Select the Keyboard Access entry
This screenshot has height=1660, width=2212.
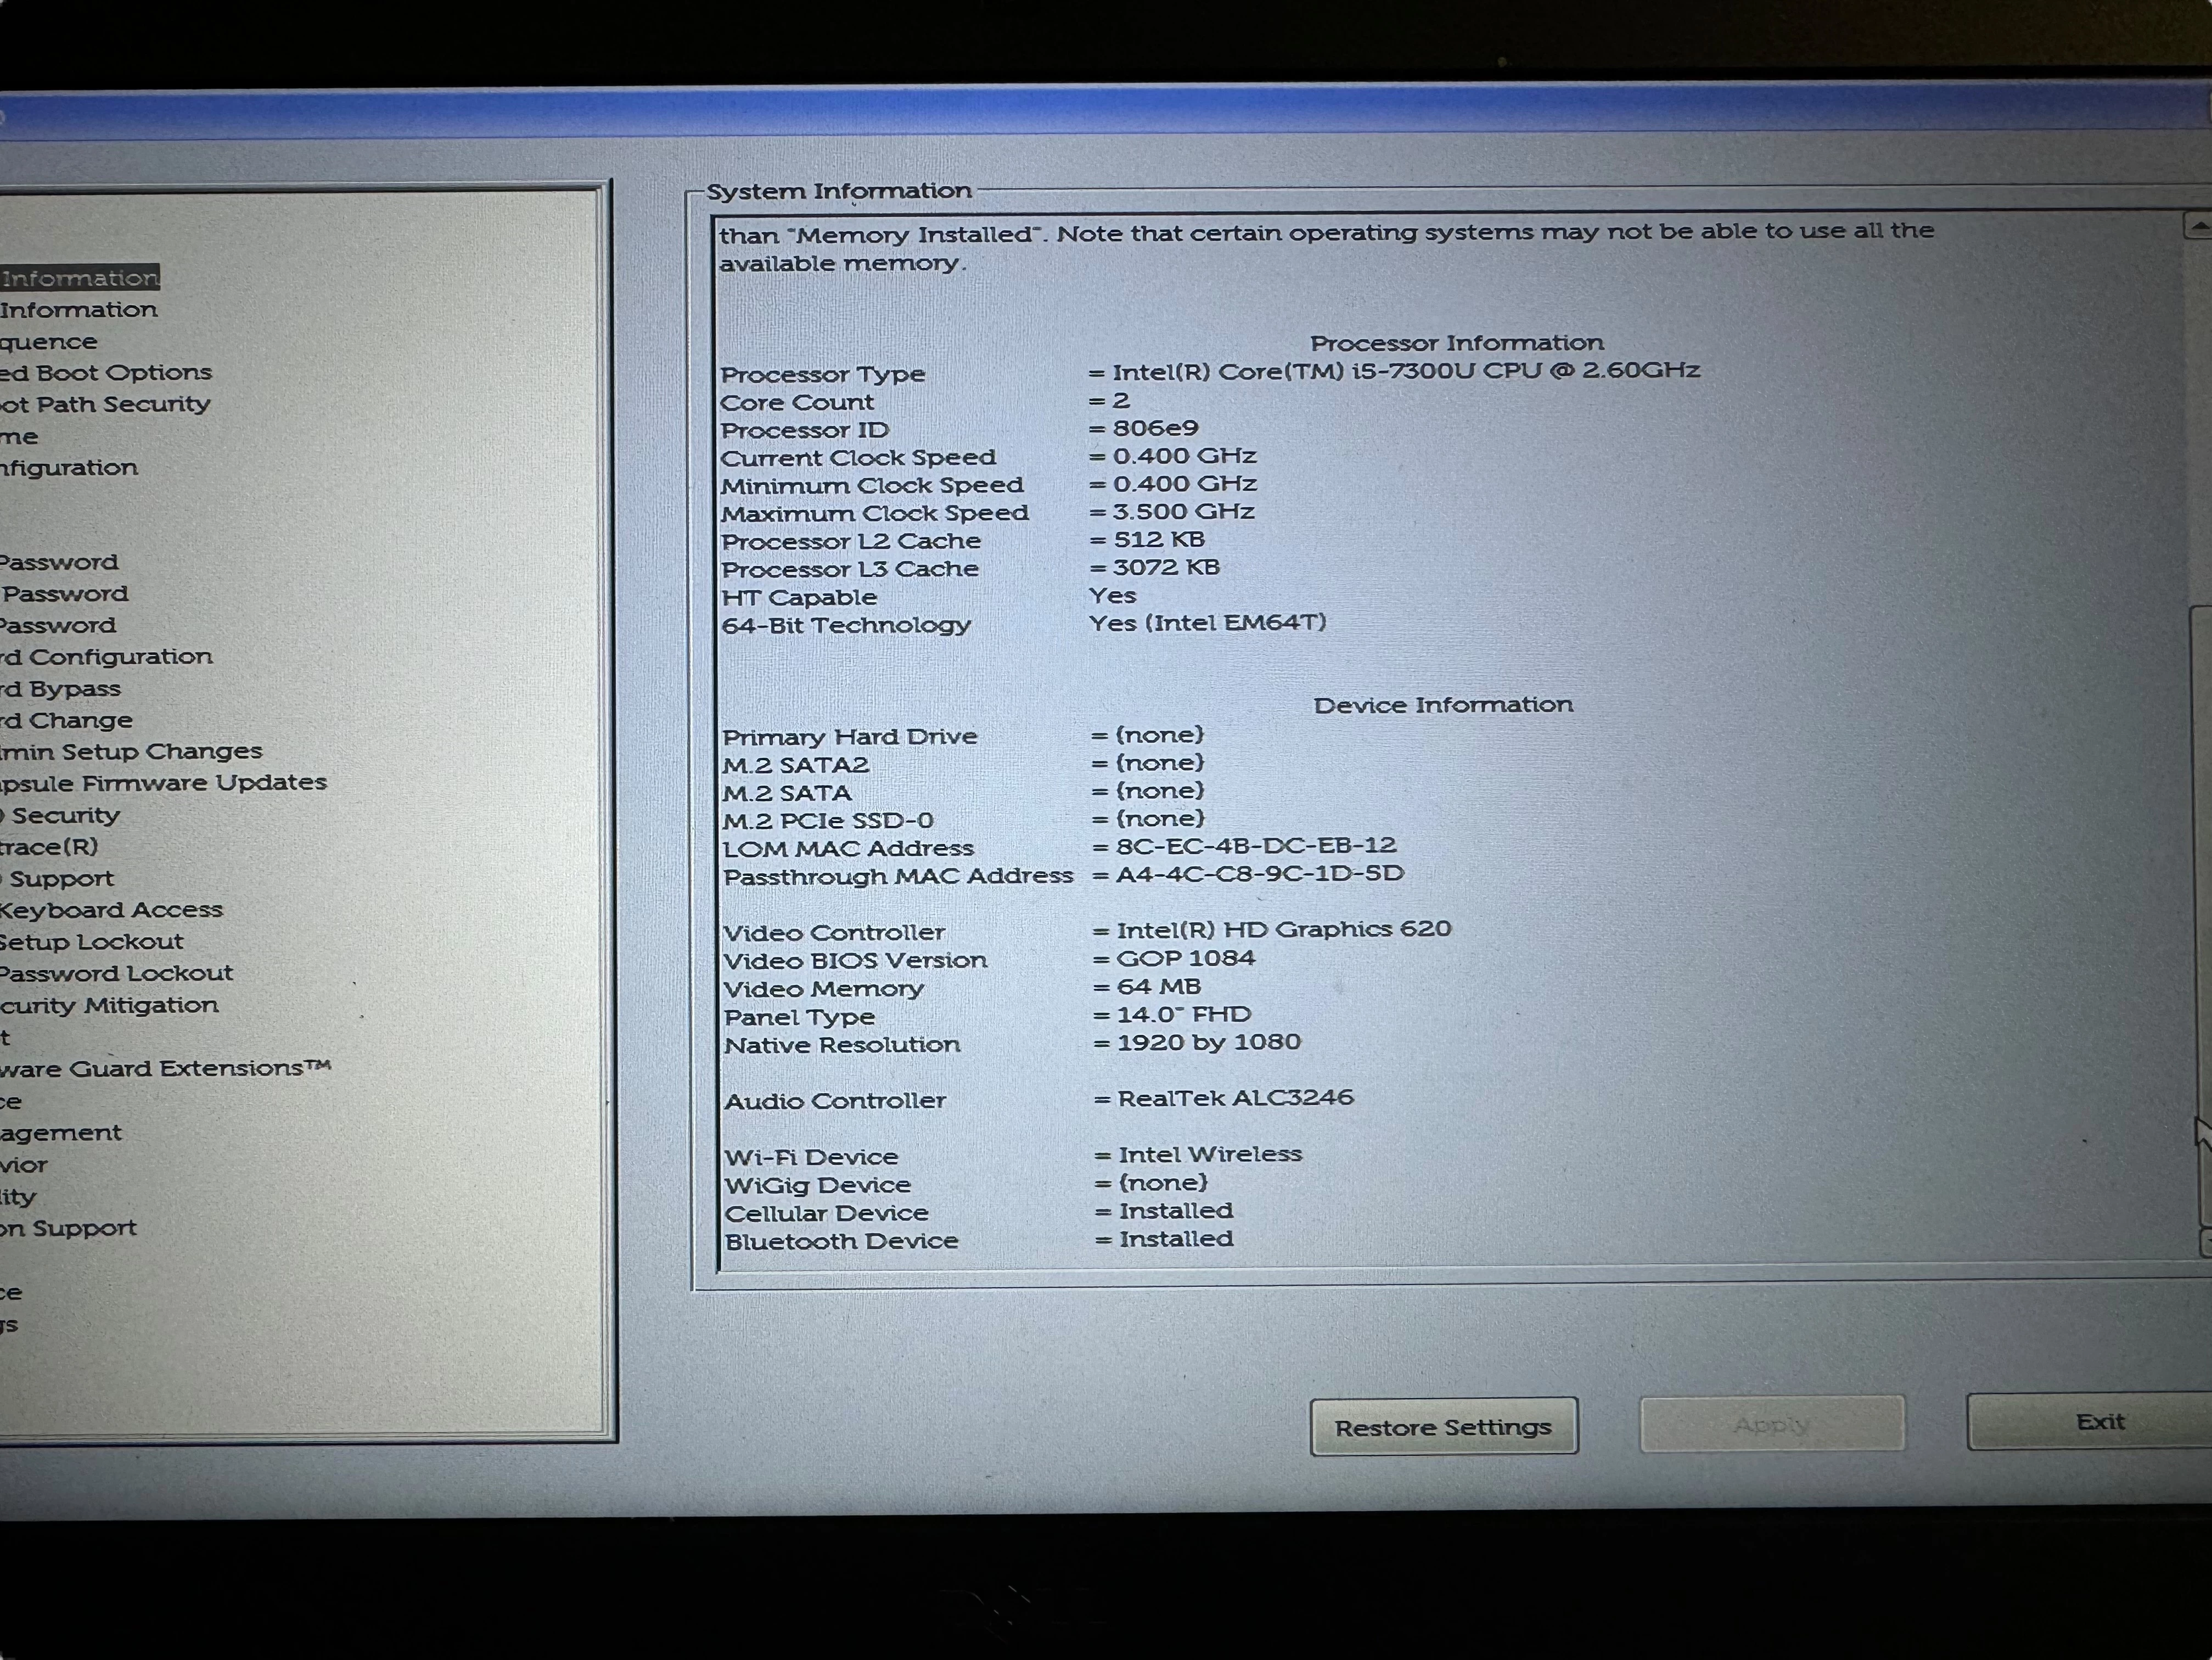tap(111, 909)
